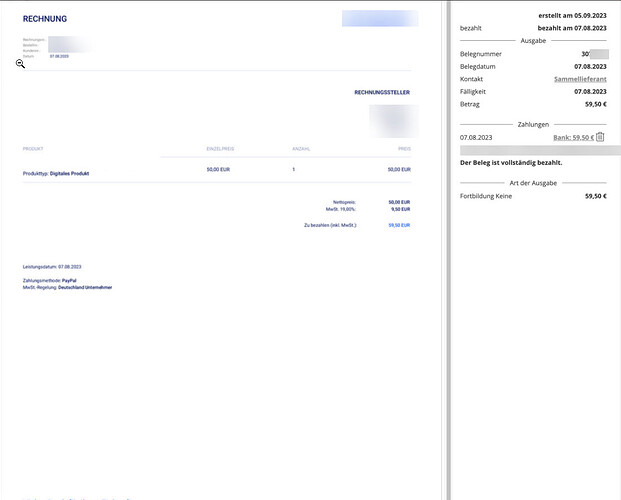Click the zoom-out magnifier icon on invoice
The image size is (621, 500).
20,64
